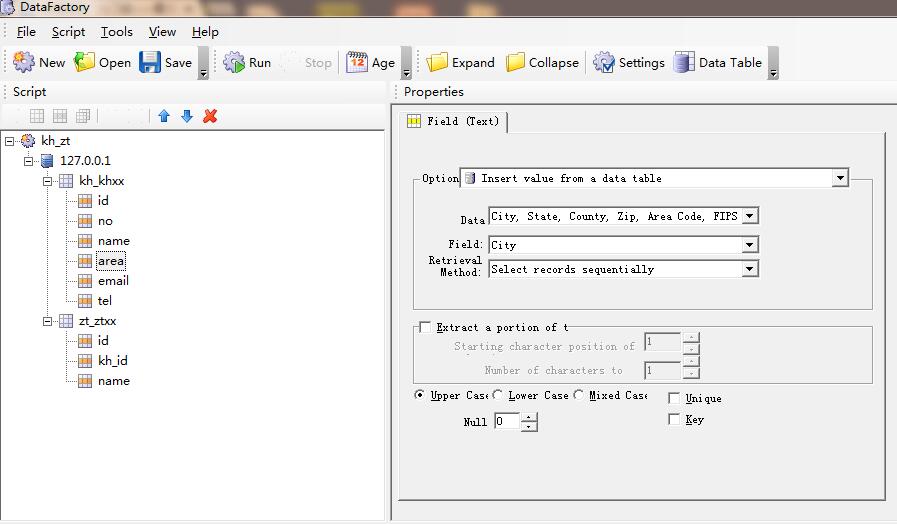Select the 127.0.0.1 database node
This screenshot has width=897, height=524.
85,161
